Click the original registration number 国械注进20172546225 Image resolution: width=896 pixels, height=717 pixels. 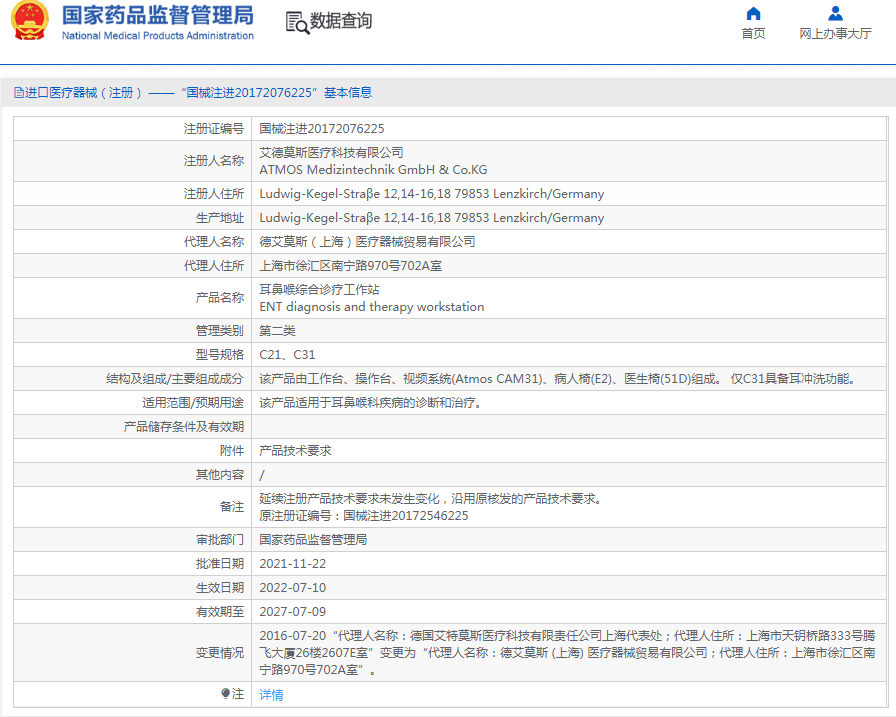pyautogui.click(x=405, y=516)
